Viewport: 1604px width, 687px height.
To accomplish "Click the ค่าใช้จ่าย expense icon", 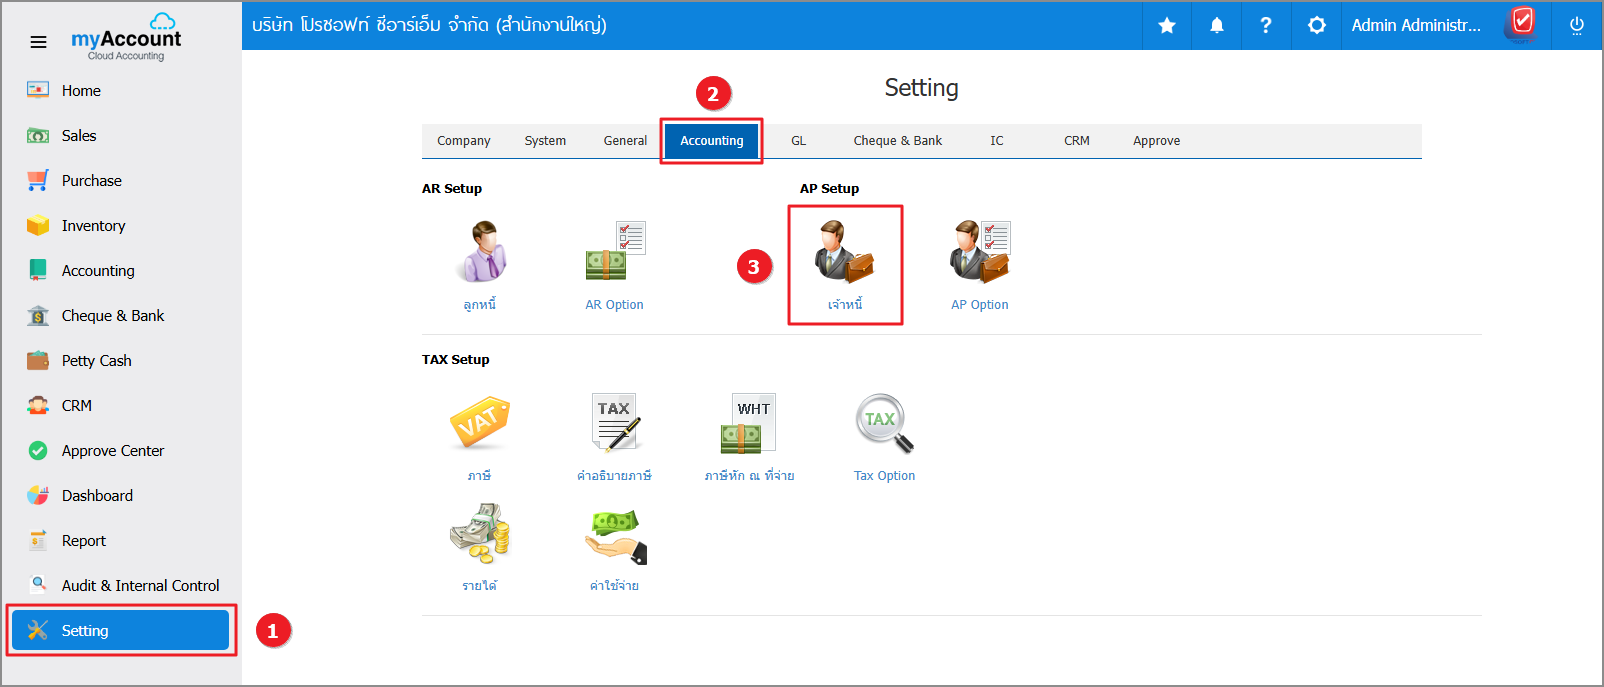I will 615,534.
